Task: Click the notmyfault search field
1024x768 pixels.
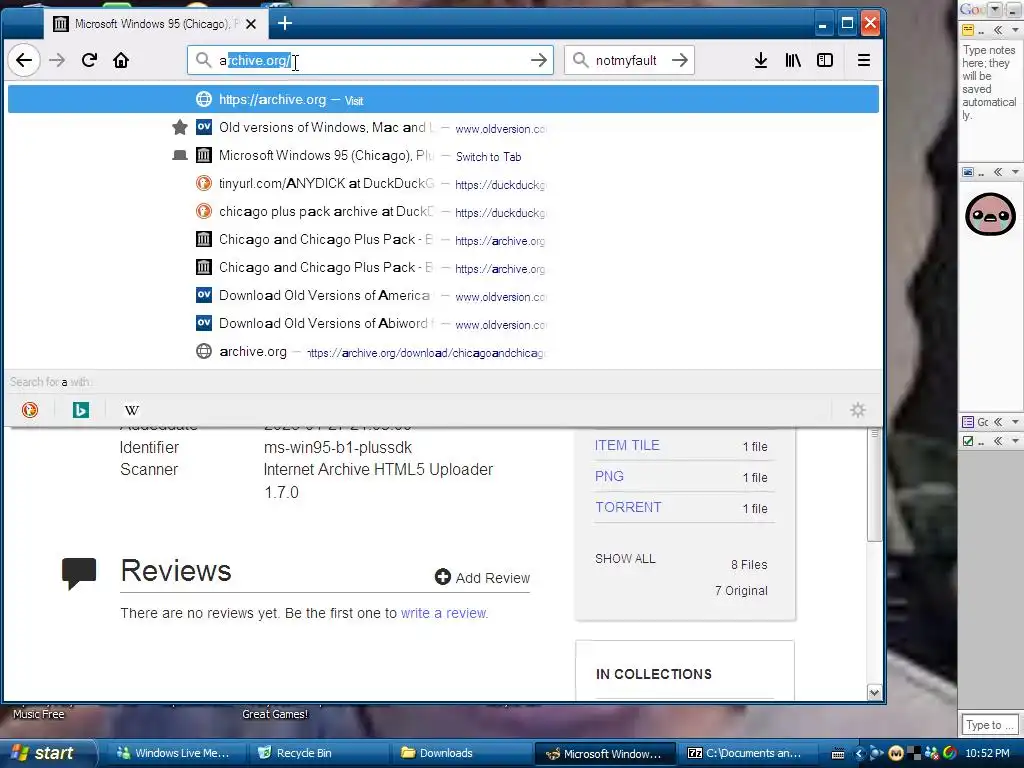Action: point(629,60)
